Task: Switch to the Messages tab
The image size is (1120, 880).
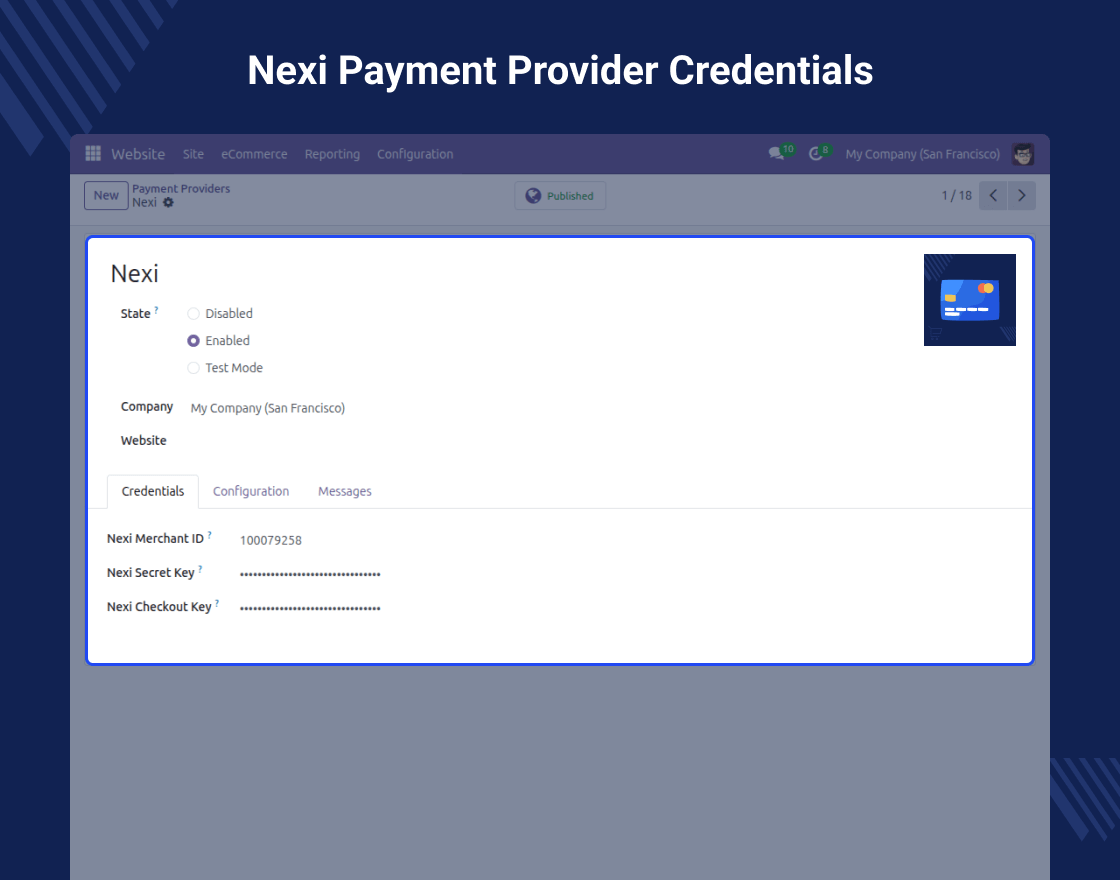Action: click(x=344, y=491)
